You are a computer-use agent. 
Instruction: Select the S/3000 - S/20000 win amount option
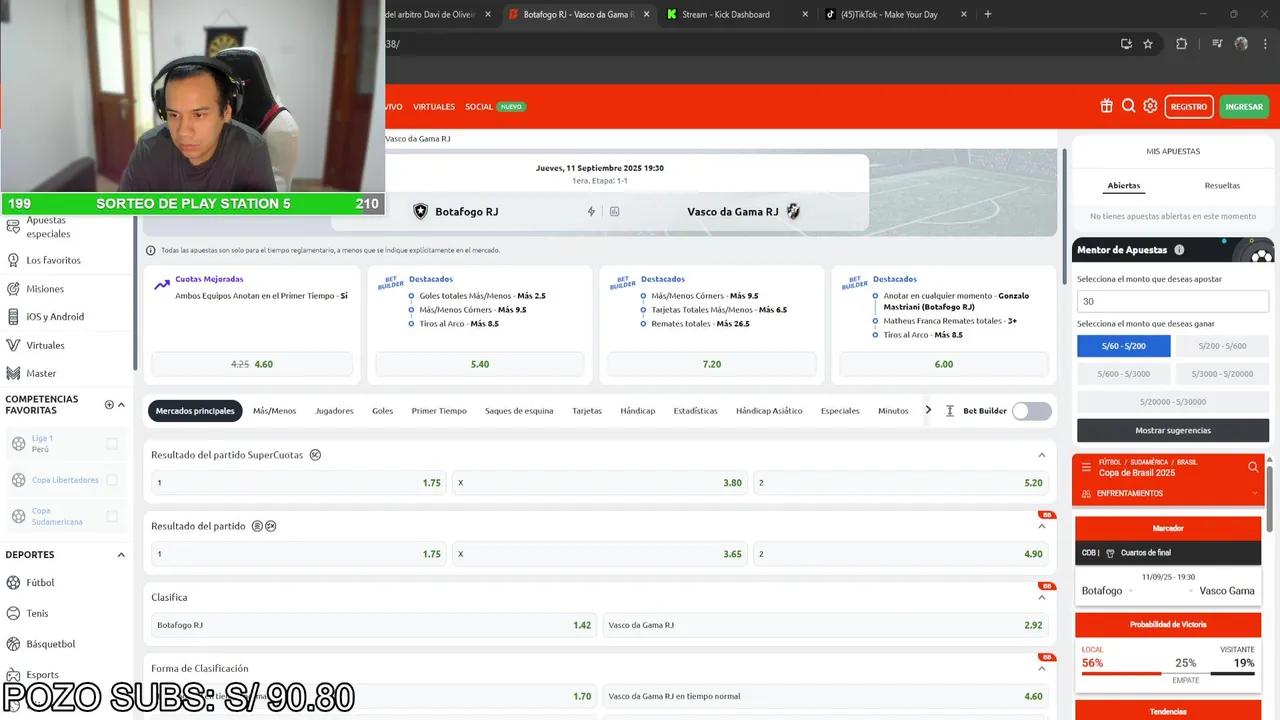click(1222, 374)
